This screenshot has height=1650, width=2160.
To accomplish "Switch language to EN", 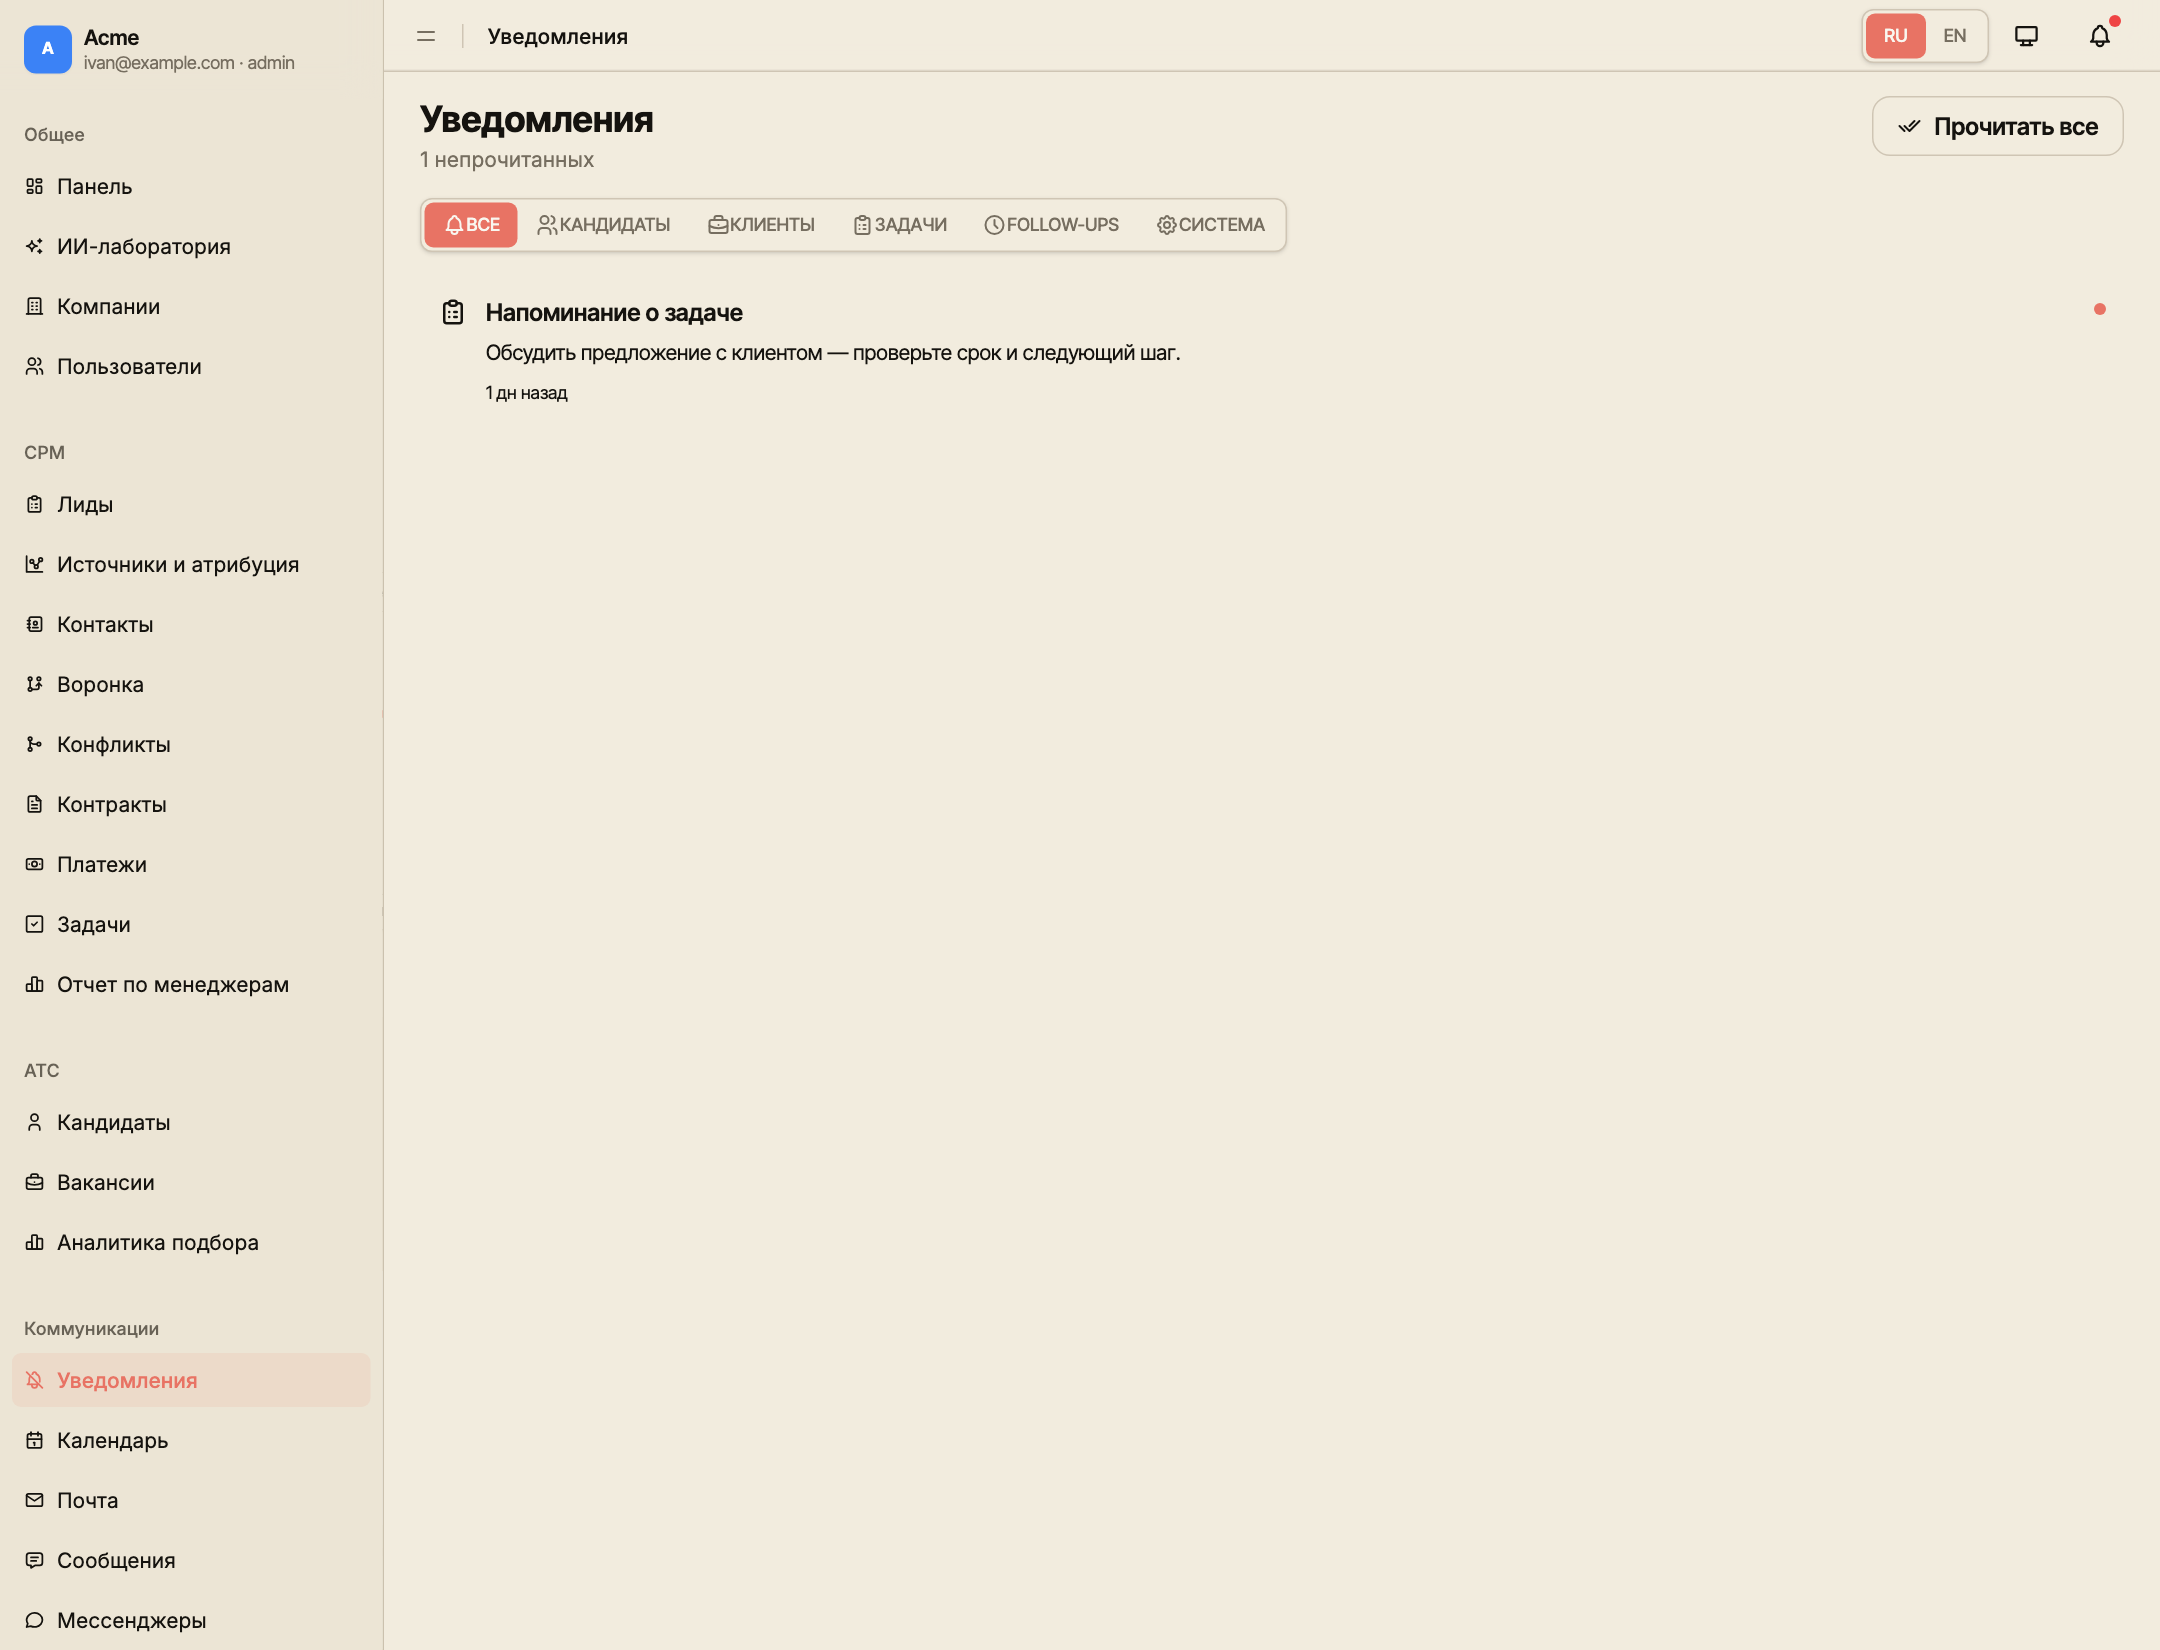I will pos(1954,36).
